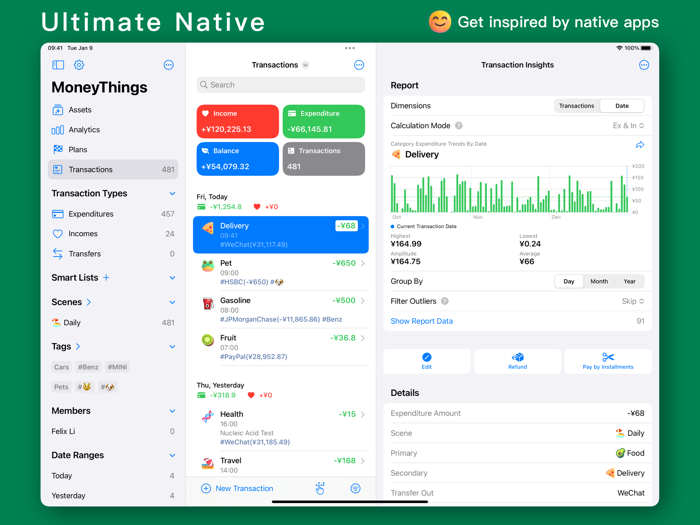700x525 pixels.
Task: Share the Delivery trend chart
Action: coord(640,145)
